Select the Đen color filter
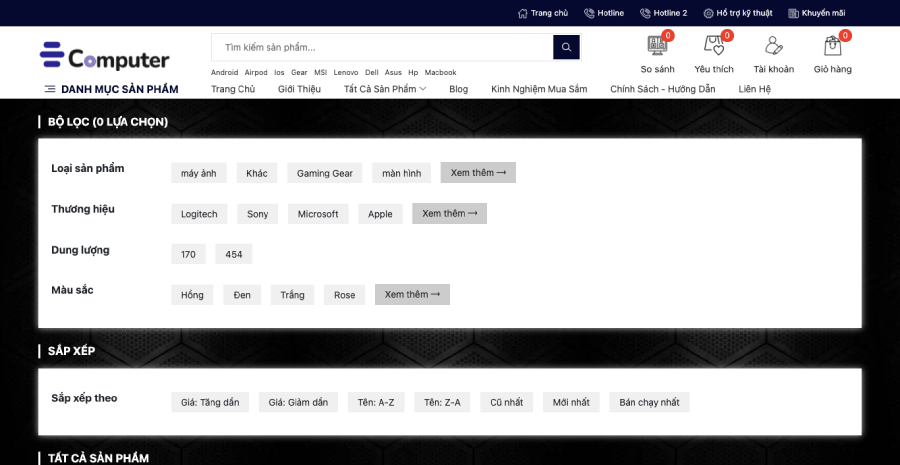 pyautogui.click(x=242, y=294)
